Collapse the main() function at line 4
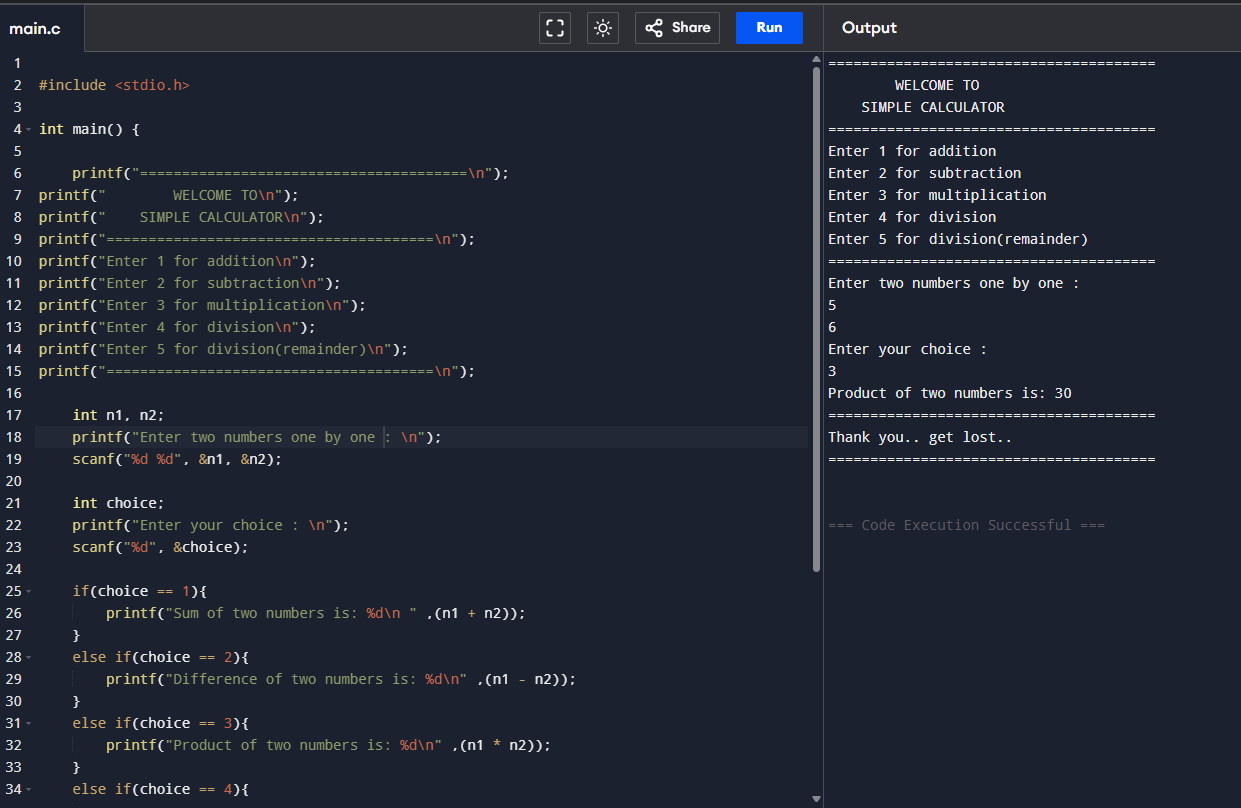The image size is (1241, 808). coord(29,130)
